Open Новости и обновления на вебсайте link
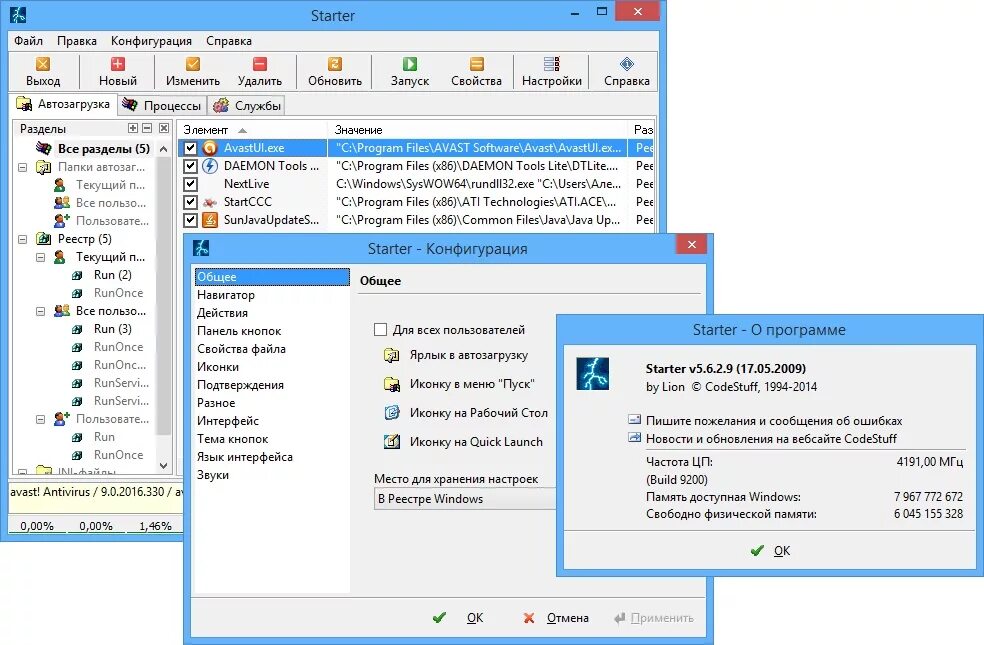 click(771, 439)
